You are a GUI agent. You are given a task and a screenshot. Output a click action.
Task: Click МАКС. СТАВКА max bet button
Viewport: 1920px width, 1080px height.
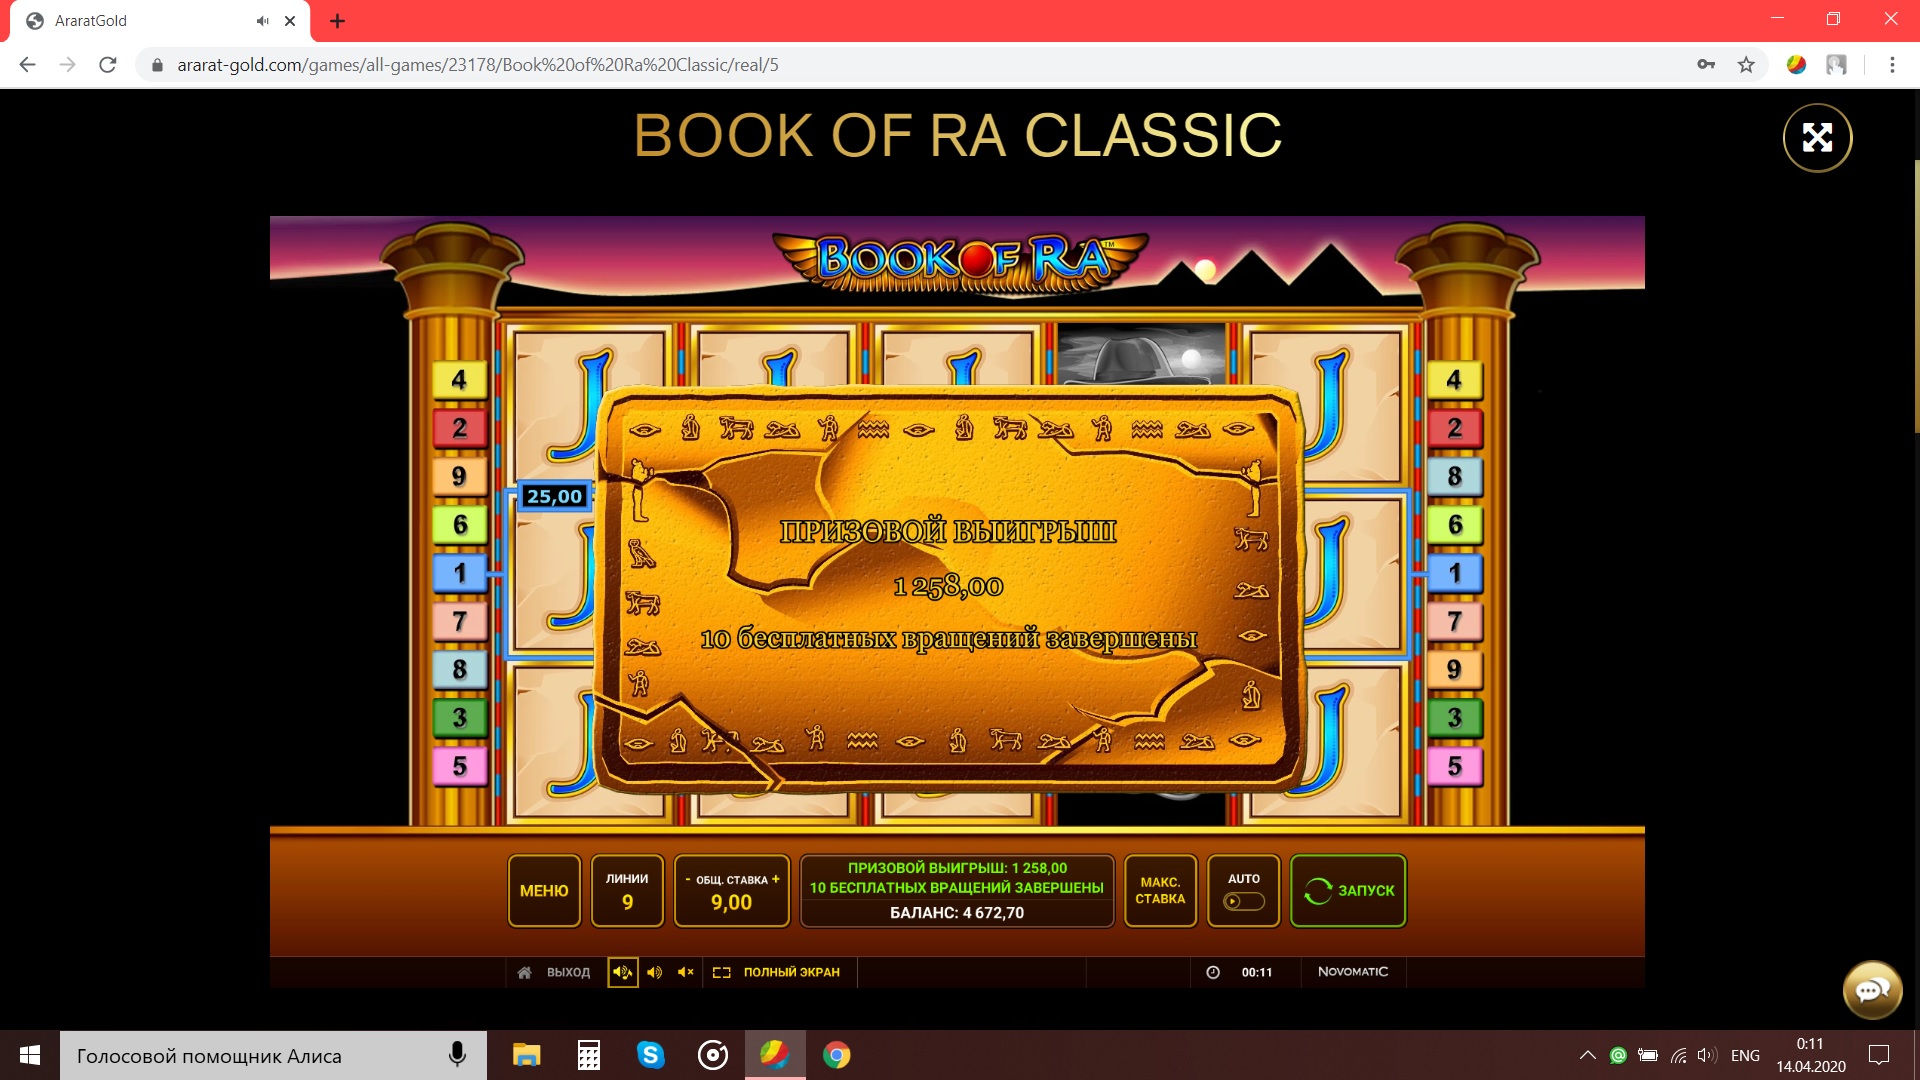pos(1160,890)
